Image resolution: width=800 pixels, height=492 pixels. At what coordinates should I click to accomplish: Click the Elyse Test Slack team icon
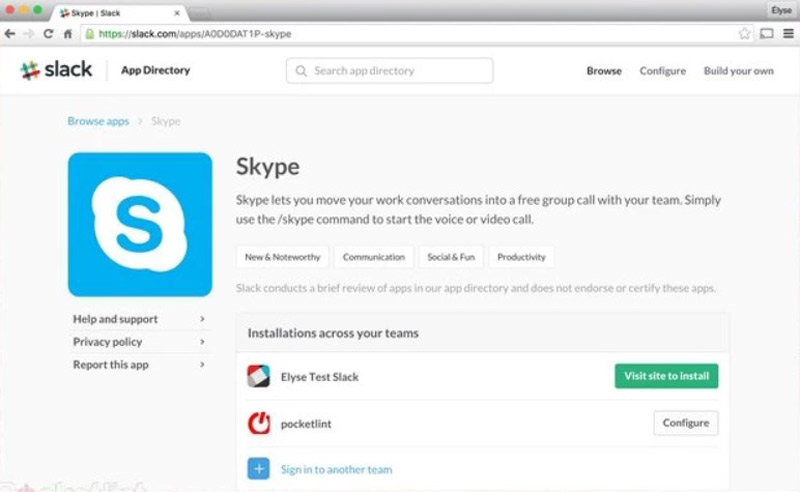(259, 377)
